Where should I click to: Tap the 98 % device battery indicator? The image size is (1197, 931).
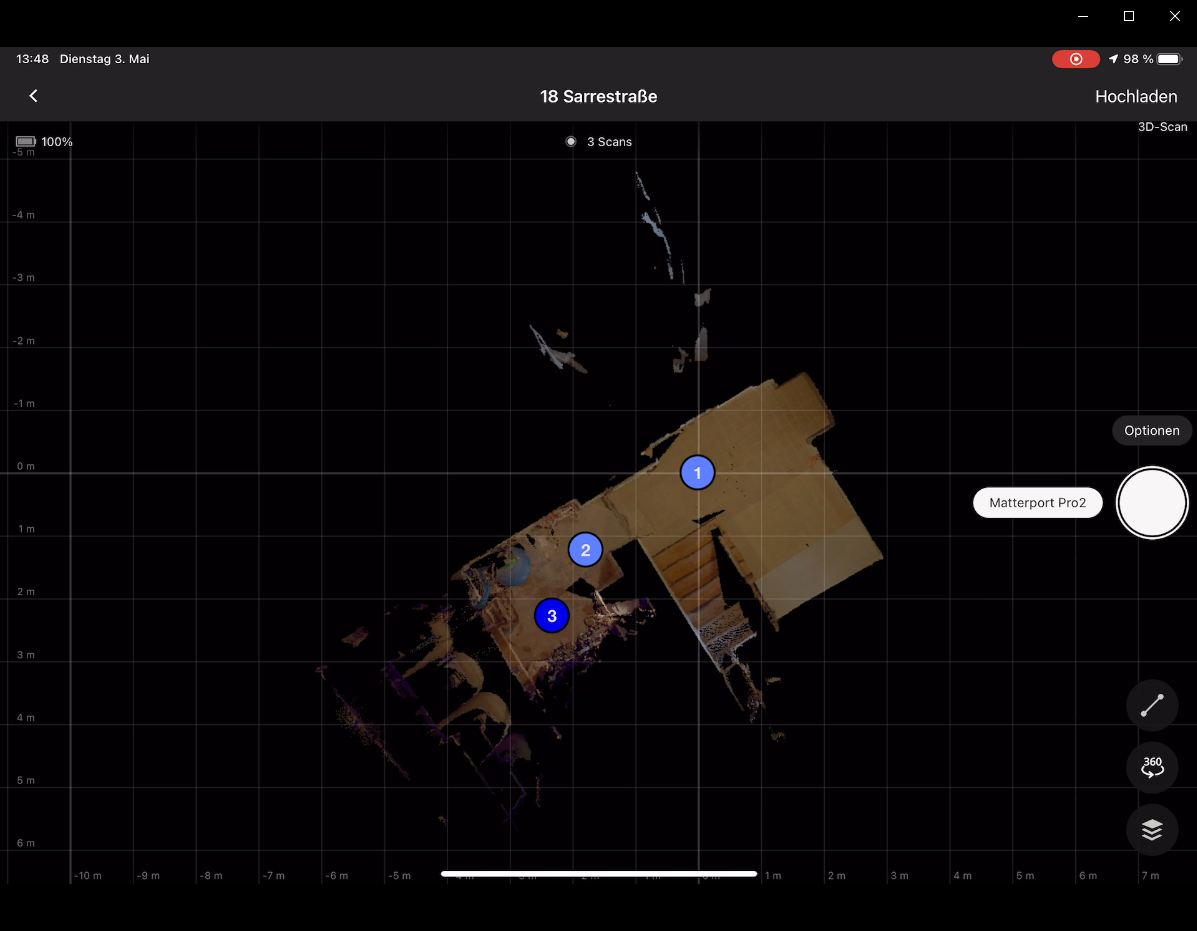tap(1152, 59)
